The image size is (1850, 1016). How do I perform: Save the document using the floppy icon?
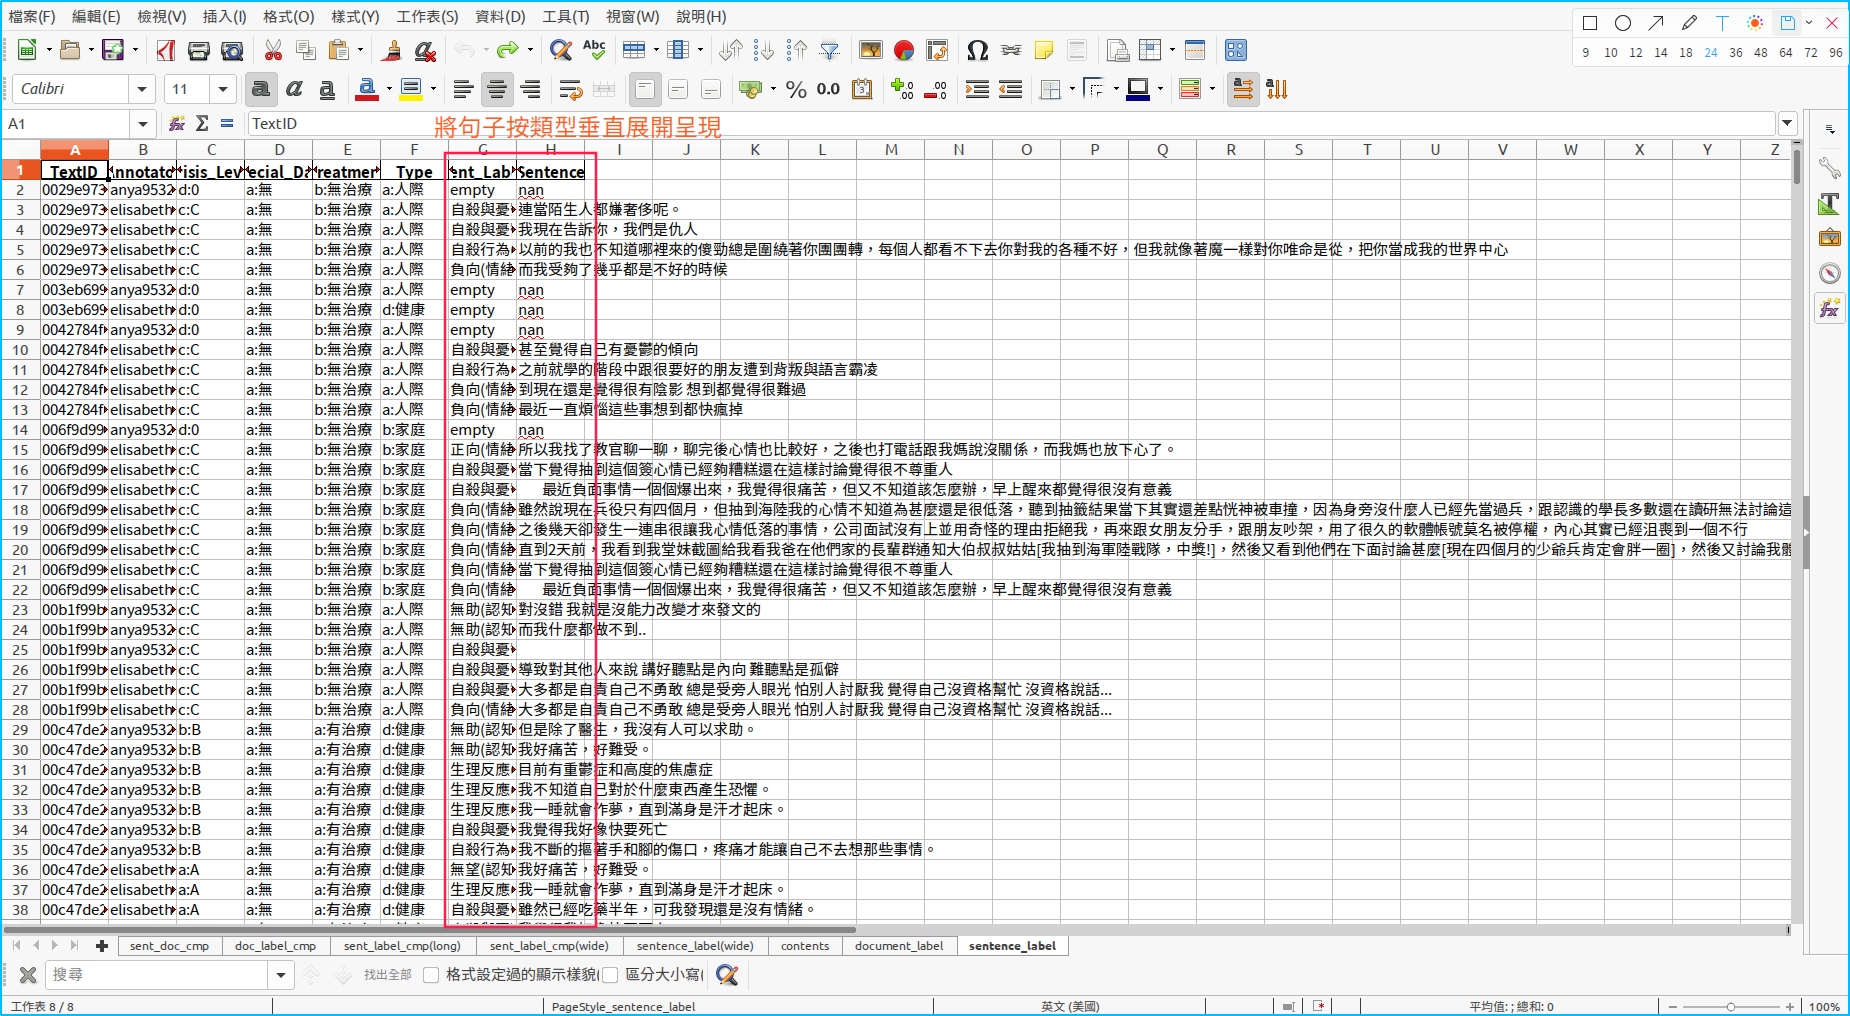(113, 50)
